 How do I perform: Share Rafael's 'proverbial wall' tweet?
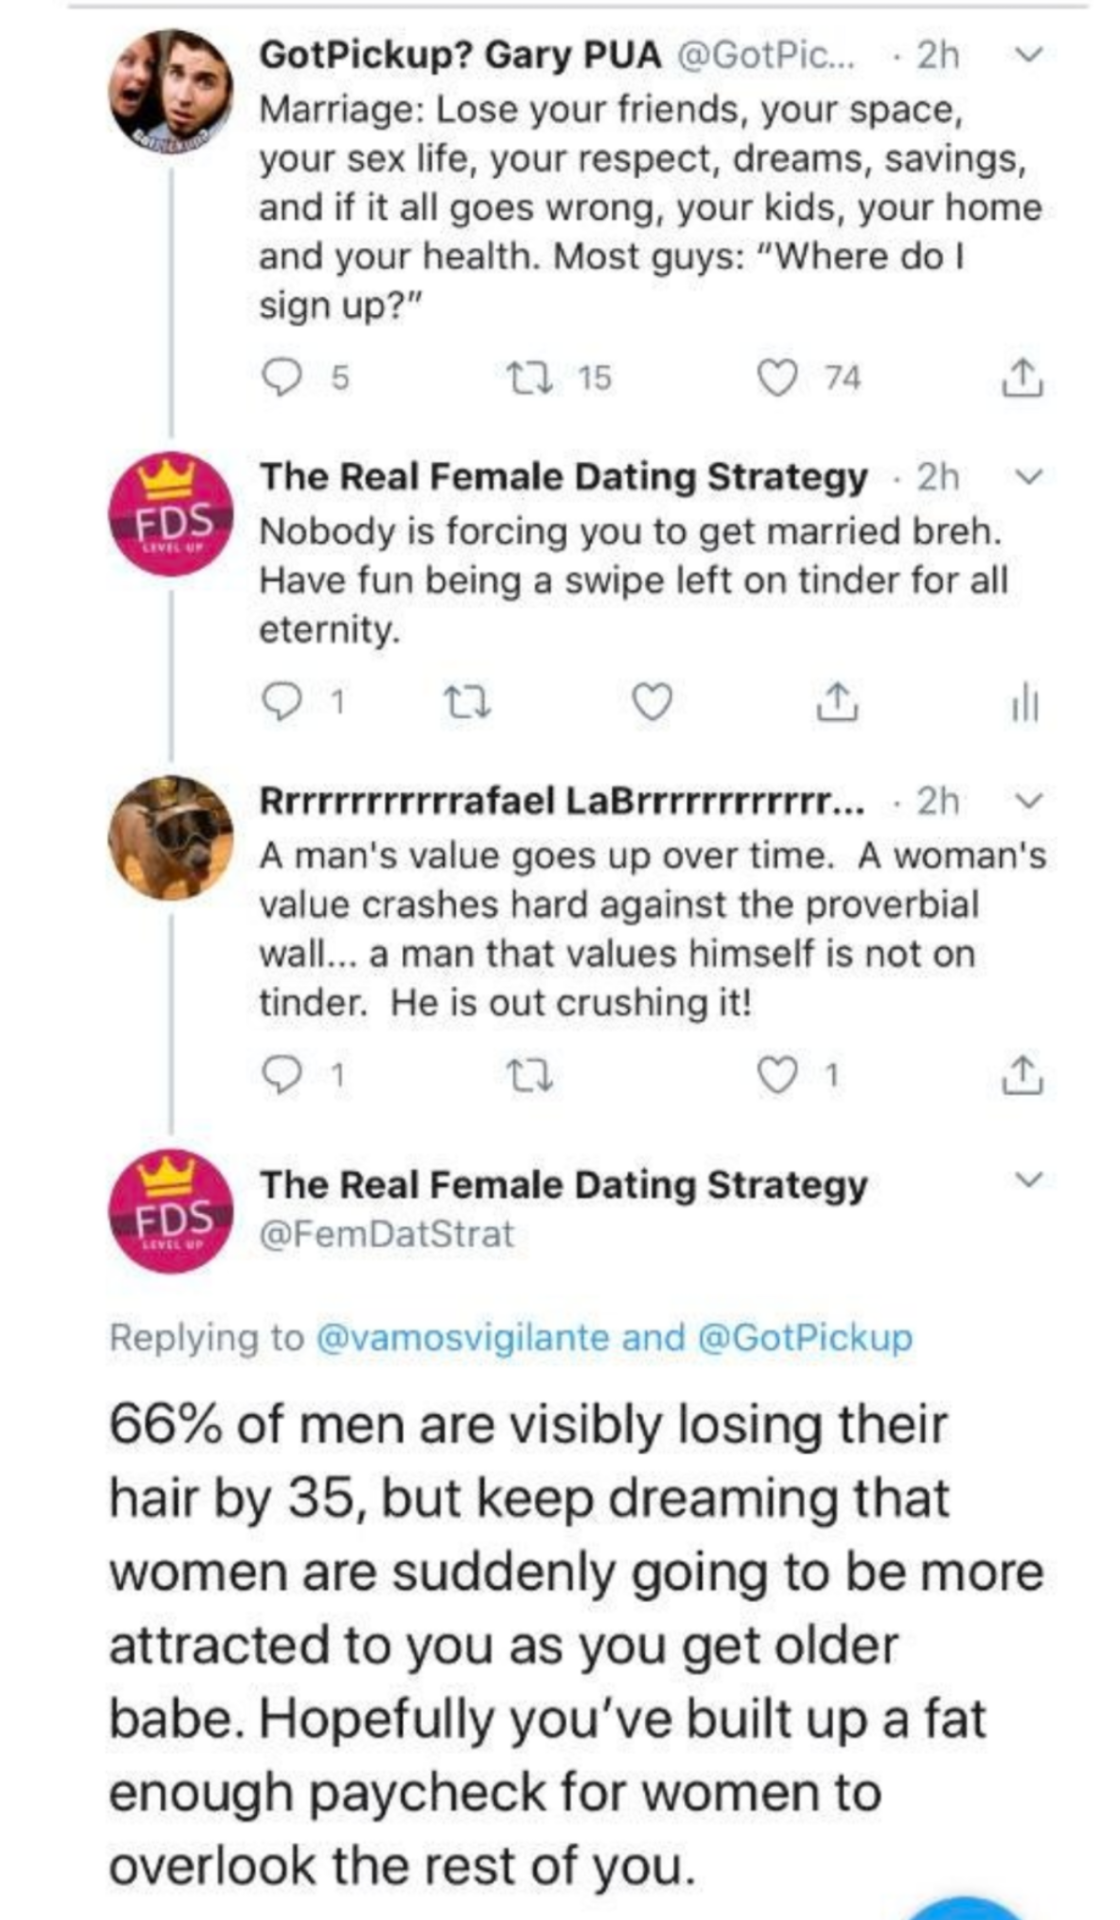pos(1021,1076)
